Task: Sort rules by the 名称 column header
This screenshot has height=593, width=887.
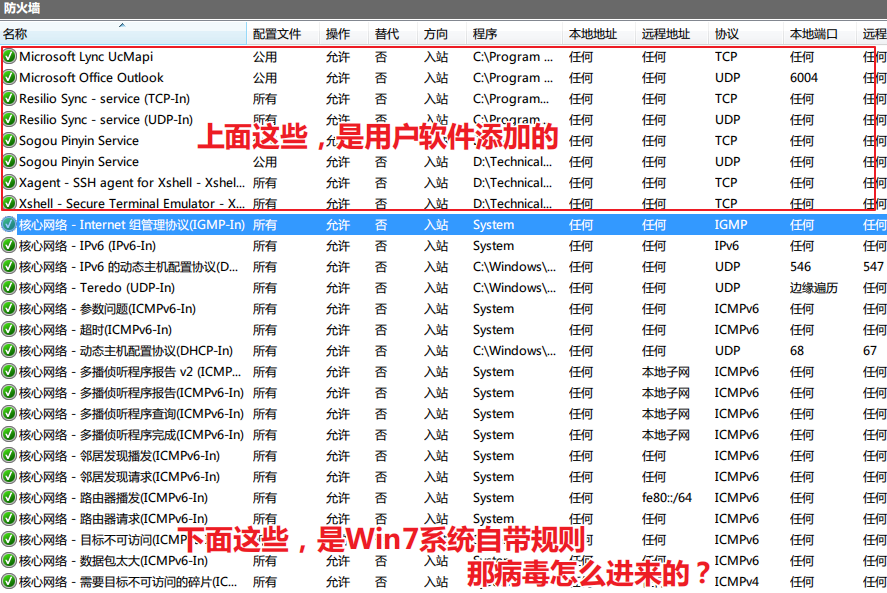Action: [123, 34]
